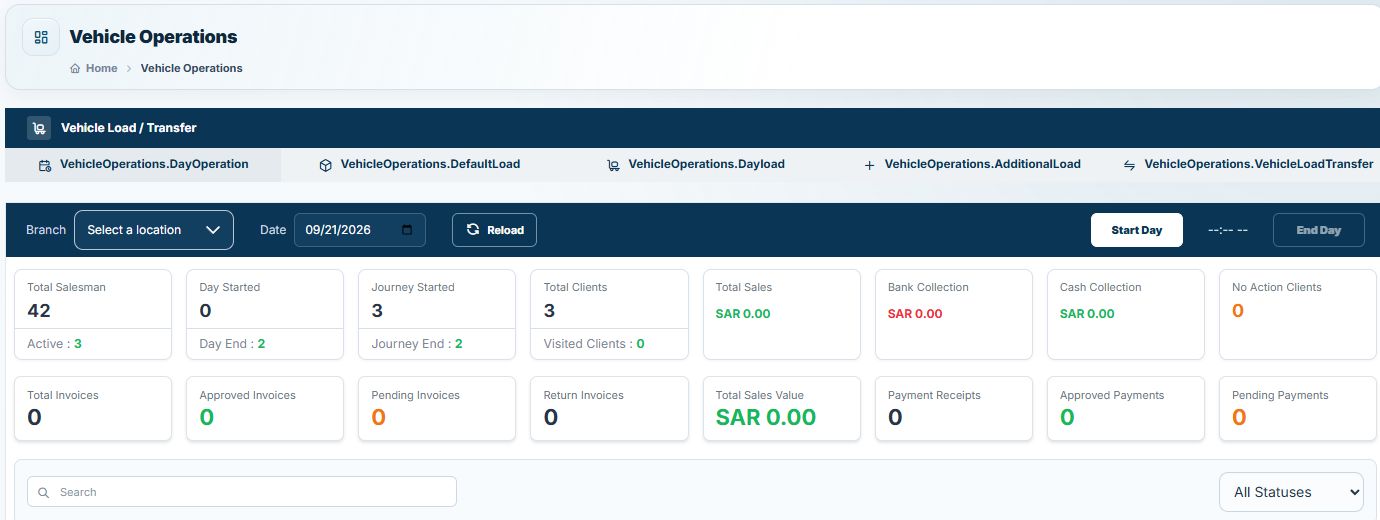Click the --:-- -- time display

pyautogui.click(x=1227, y=230)
